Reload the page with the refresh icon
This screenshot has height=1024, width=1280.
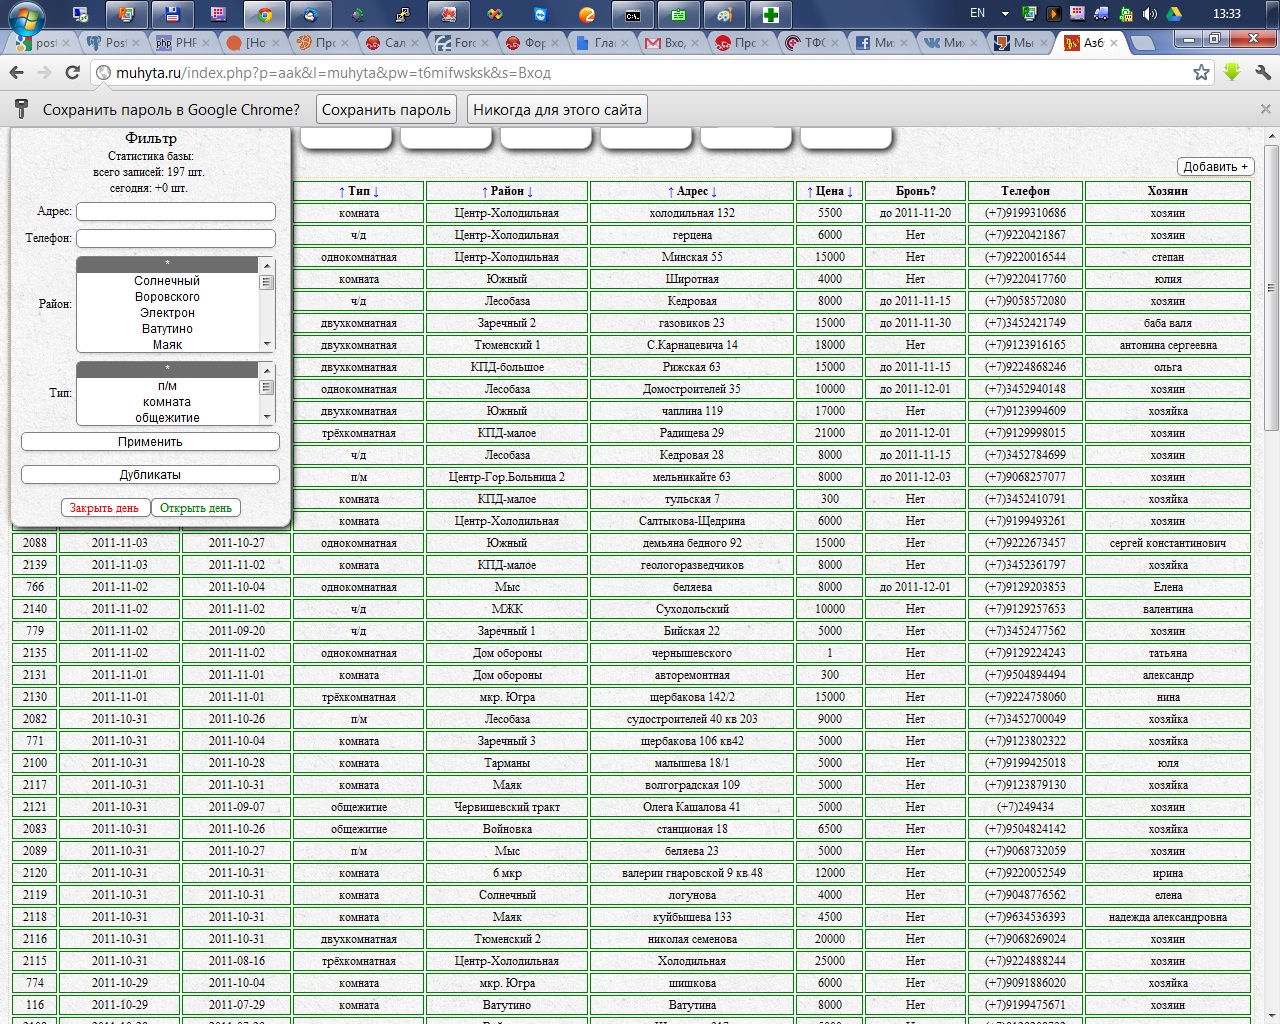click(x=72, y=73)
